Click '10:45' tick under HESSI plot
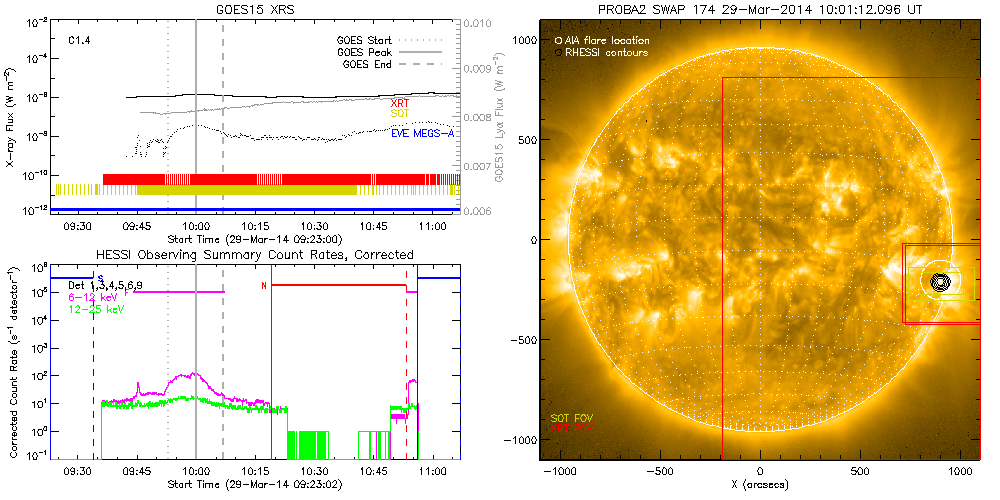1000x500 pixels. click(x=374, y=473)
